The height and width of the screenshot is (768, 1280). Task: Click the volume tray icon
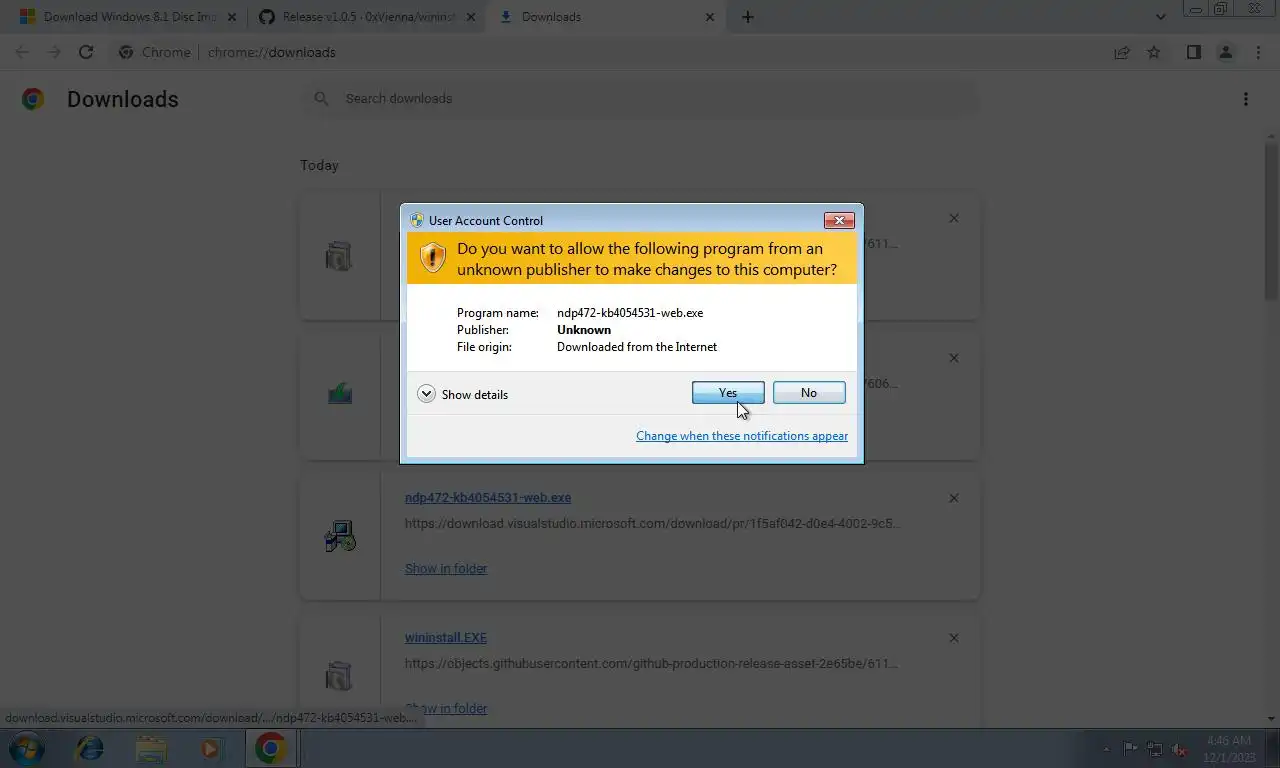[1180, 749]
